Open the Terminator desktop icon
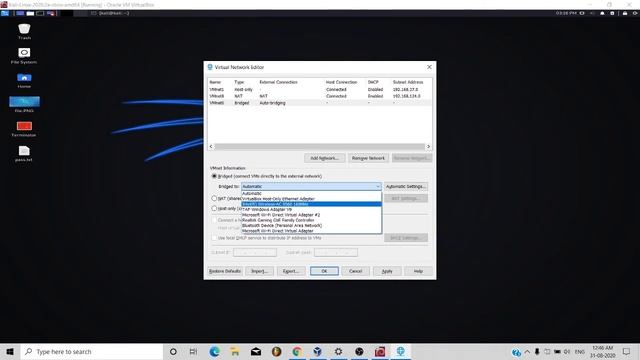 24,129
